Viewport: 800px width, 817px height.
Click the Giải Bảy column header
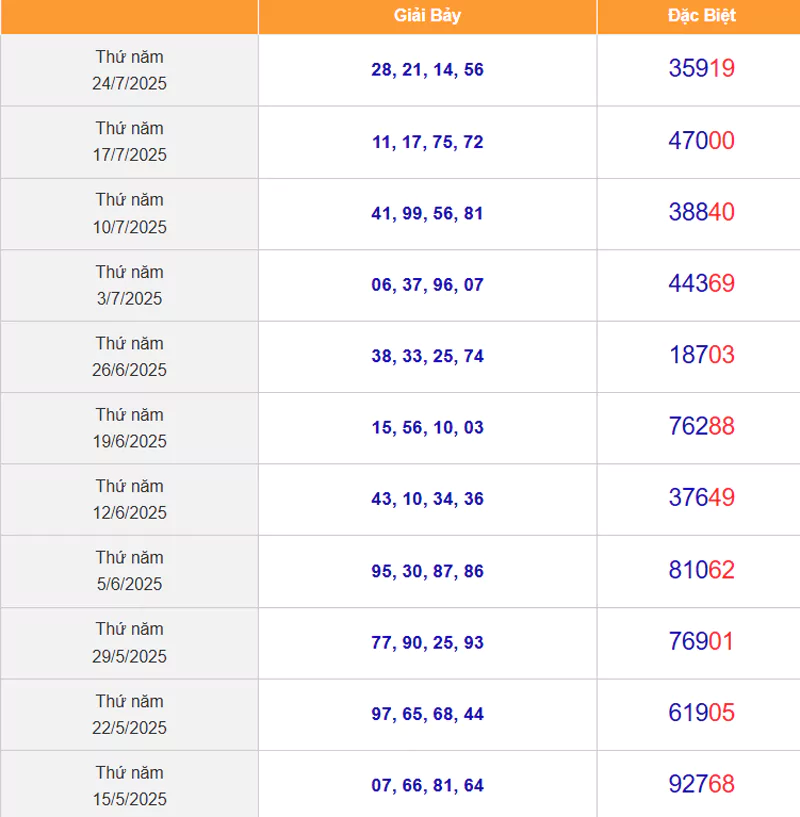[427, 16]
